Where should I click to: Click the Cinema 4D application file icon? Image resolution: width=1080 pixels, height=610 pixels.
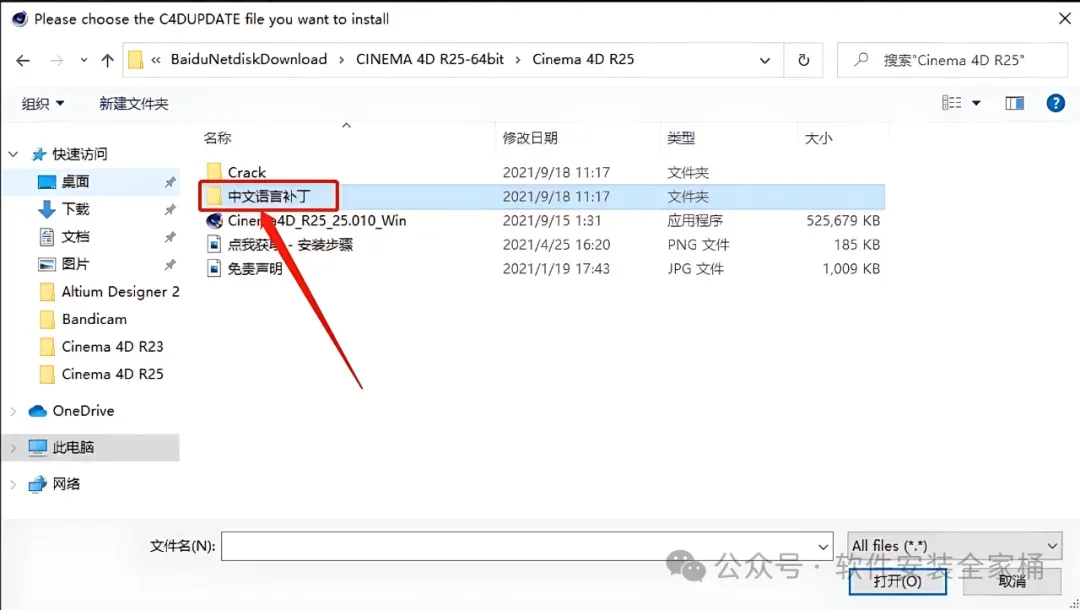(214, 221)
